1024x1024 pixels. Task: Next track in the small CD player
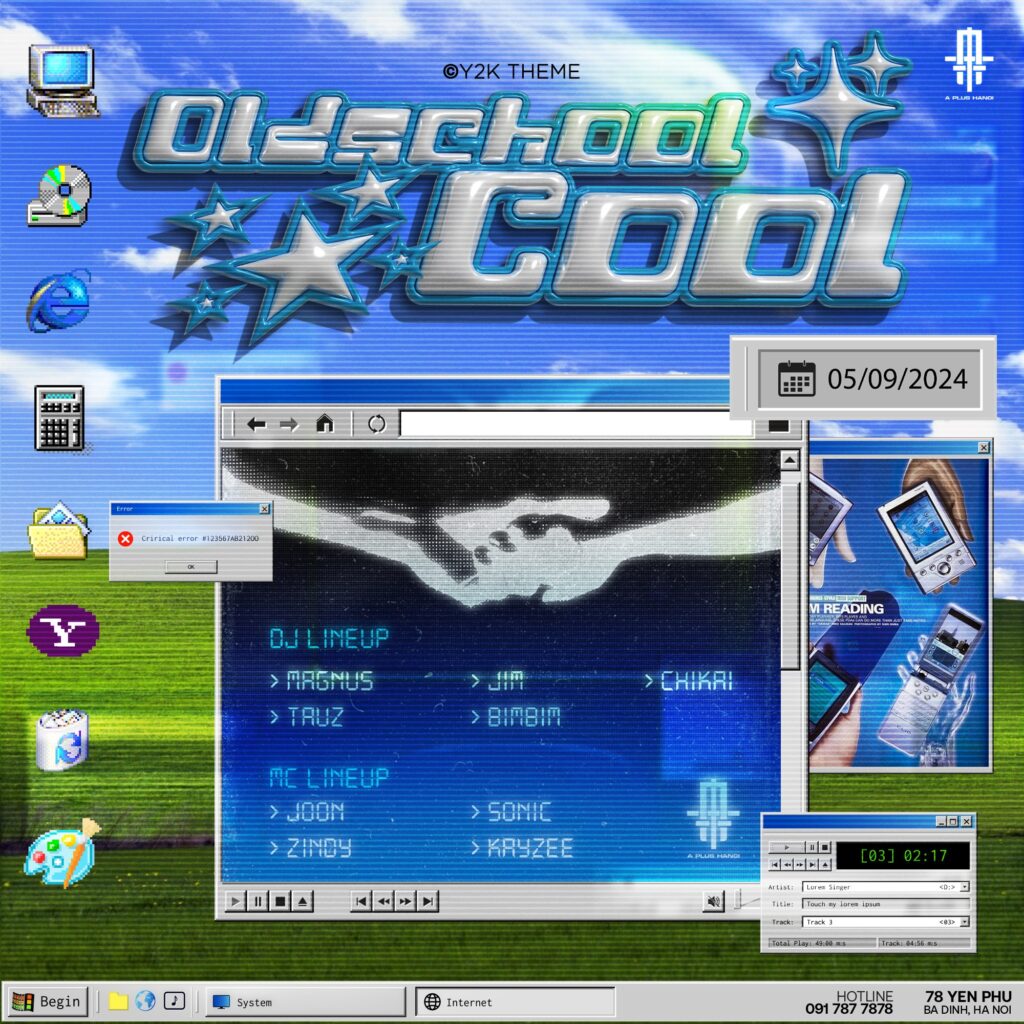coord(812,865)
